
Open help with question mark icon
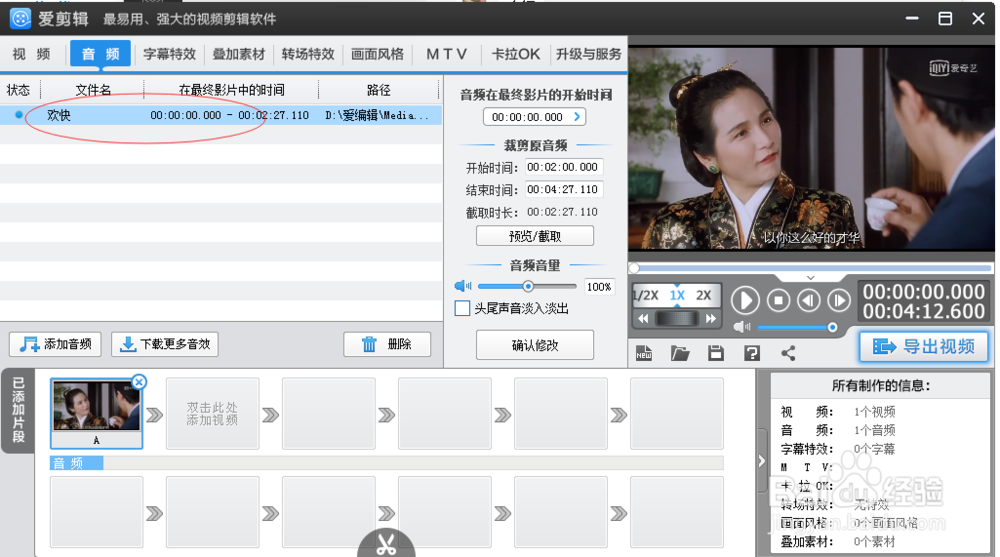[752, 353]
